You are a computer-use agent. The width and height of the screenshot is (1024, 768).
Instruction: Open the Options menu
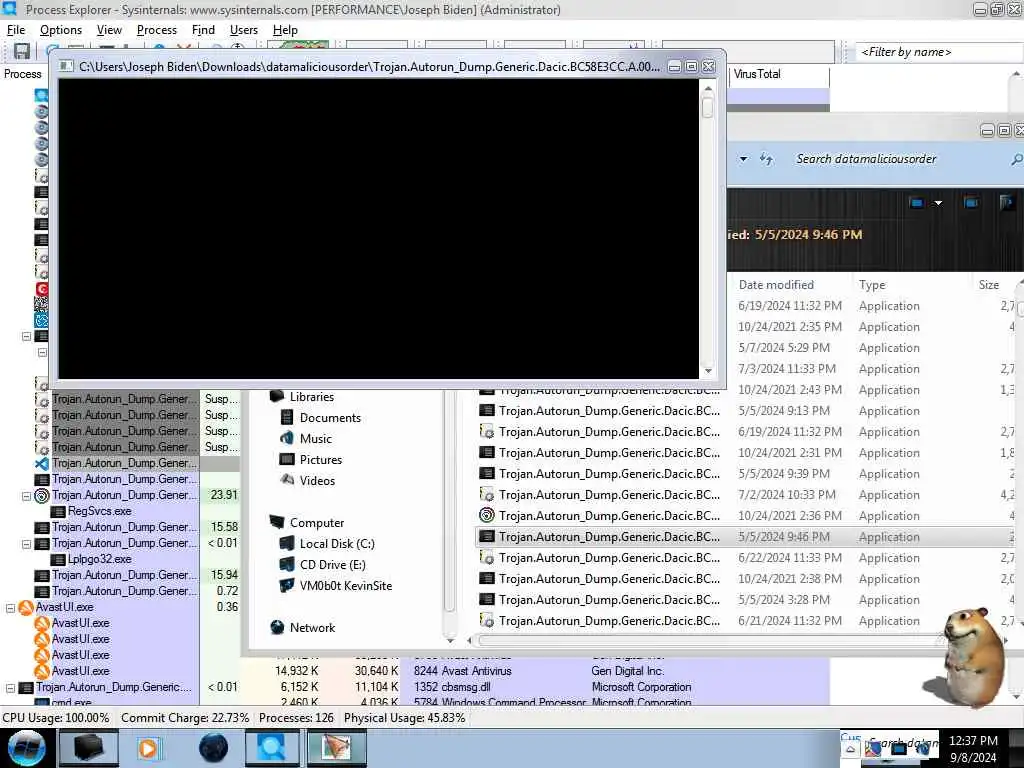click(x=61, y=30)
